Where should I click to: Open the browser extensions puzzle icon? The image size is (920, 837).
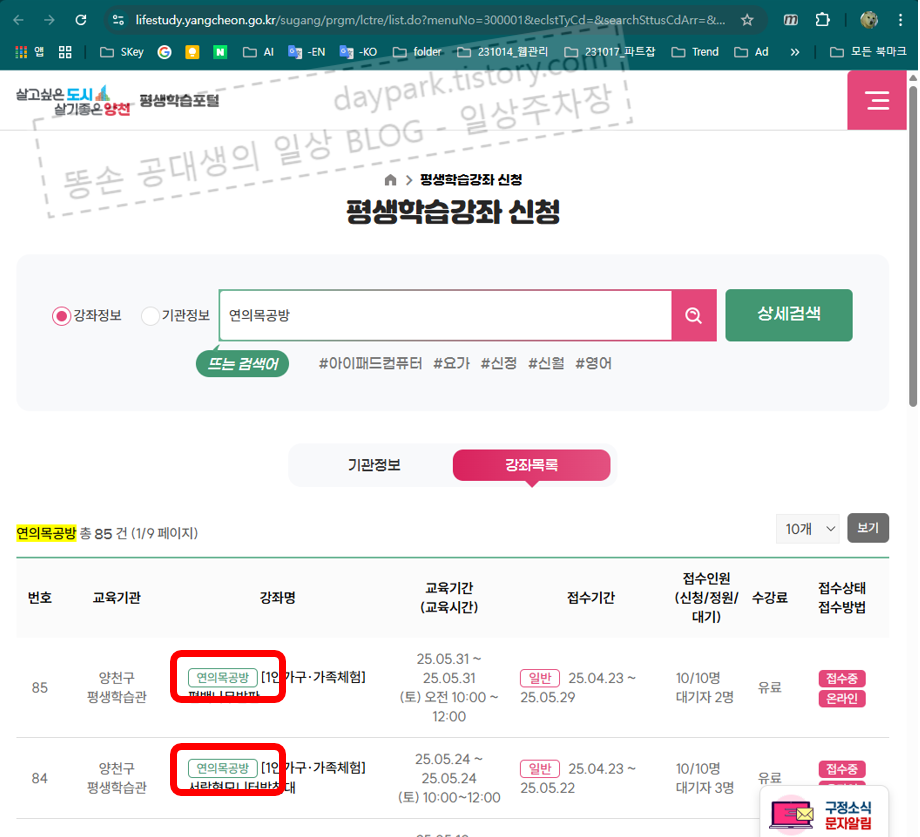coord(822,18)
